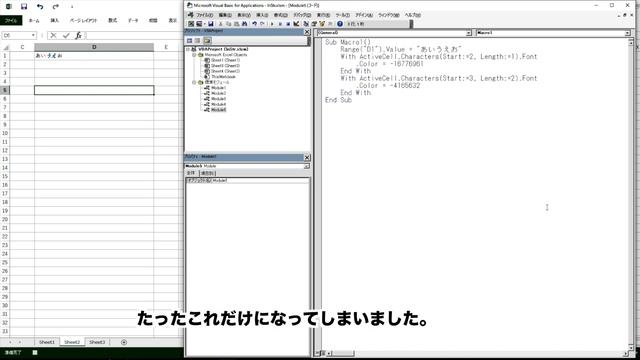The image size is (640, 360).
Task: Pause execution with the Break button in VBA
Action: tap(280, 24)
